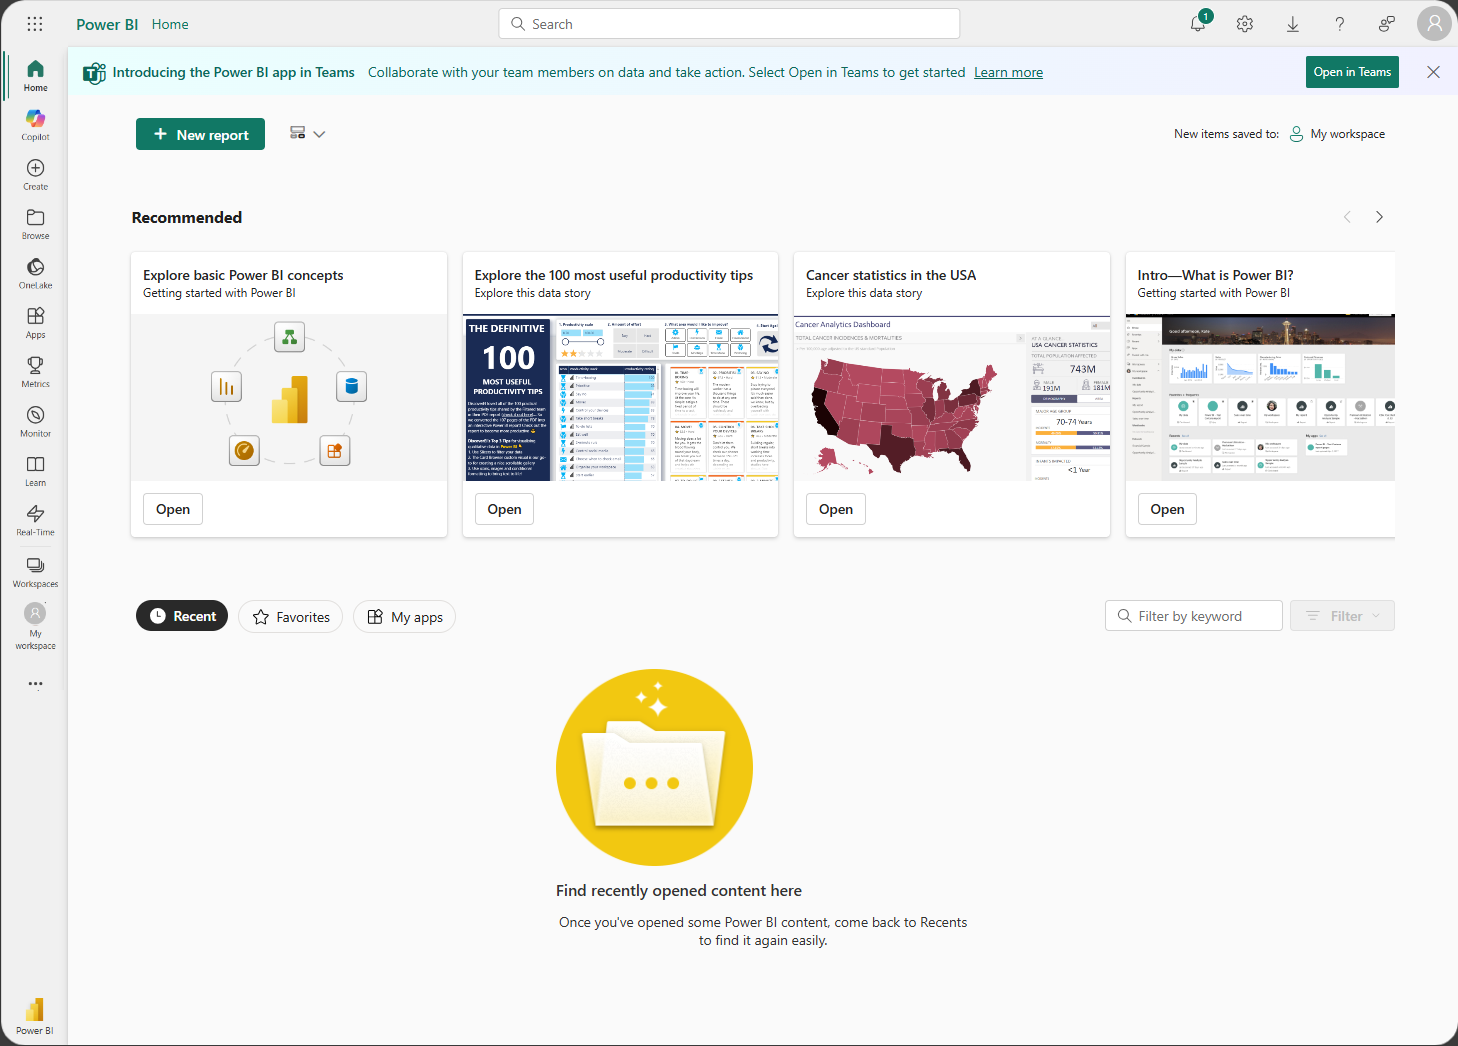Open the Cancer statistics in the USA card

tap(836, 509)
